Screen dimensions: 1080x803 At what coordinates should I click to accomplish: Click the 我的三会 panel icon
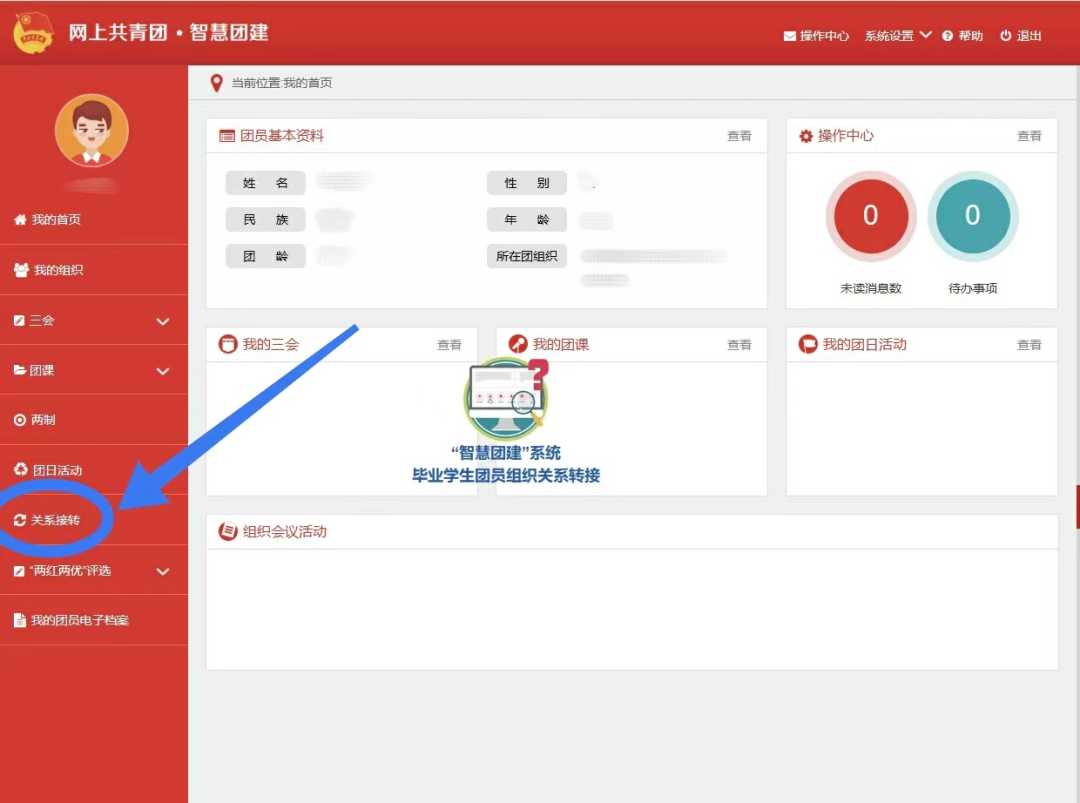pyautogui.click(x=228, y=344)
